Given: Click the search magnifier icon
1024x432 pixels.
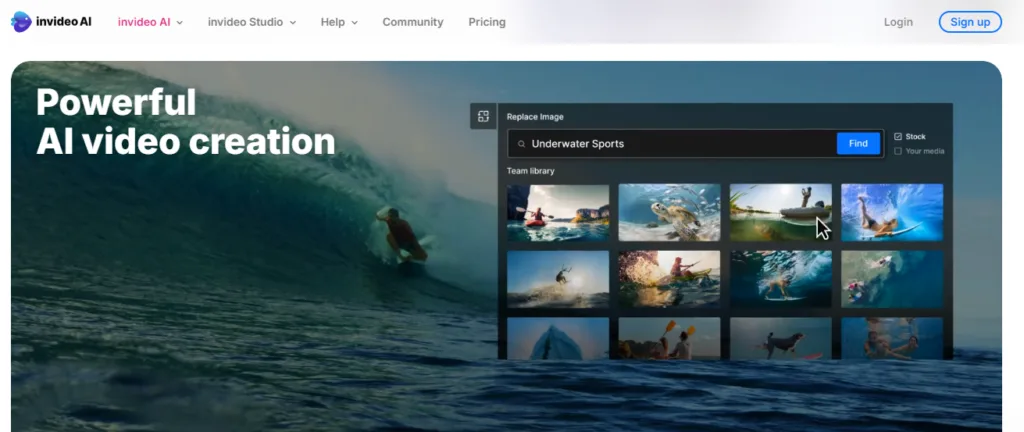Looking at the screenshot, I should pyautogui.click(x=521, y=144).
